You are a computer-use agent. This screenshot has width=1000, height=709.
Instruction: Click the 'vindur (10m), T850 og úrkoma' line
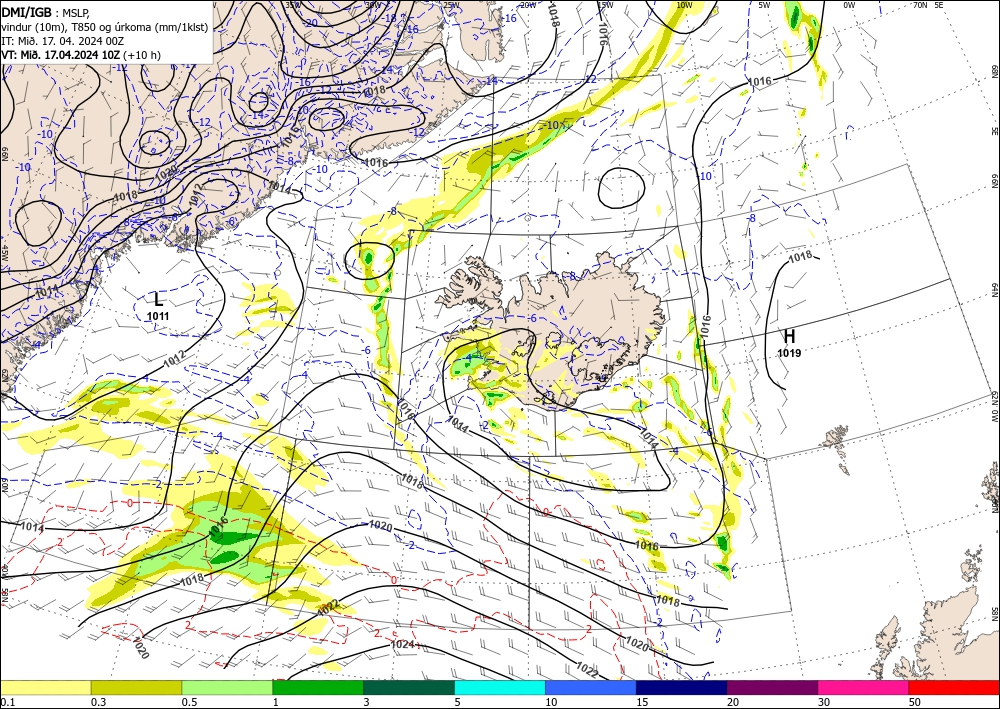pos(105,26)
